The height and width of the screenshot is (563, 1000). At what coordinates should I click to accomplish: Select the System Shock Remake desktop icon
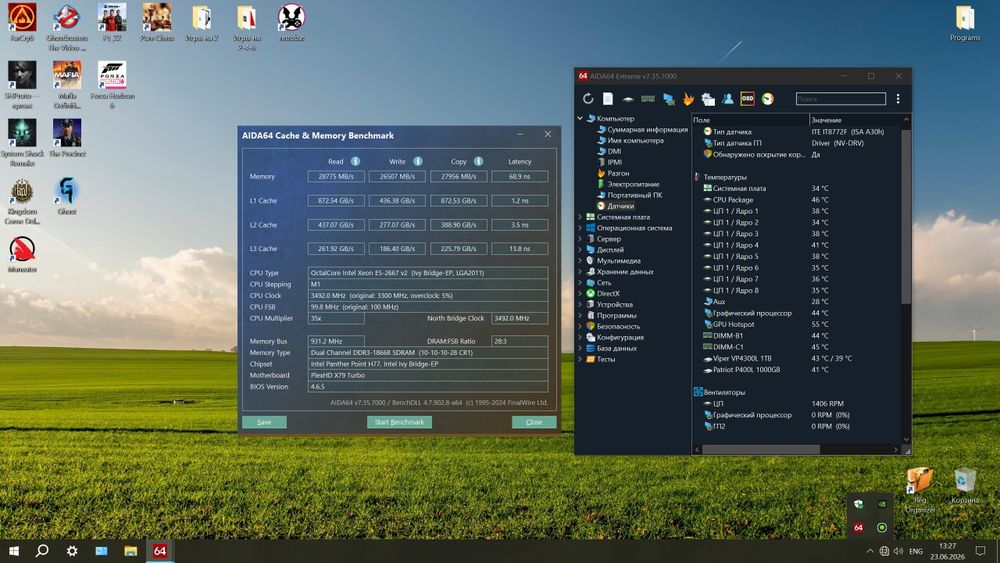point(22,143)
